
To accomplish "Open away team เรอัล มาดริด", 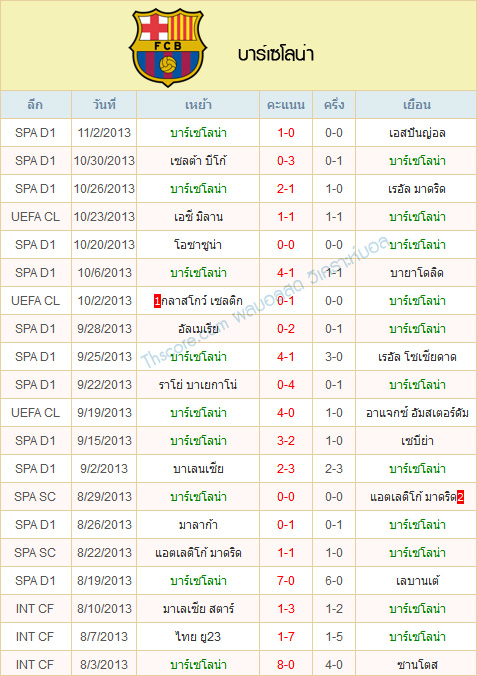I will pyautogui.click(x=417, y=189).
